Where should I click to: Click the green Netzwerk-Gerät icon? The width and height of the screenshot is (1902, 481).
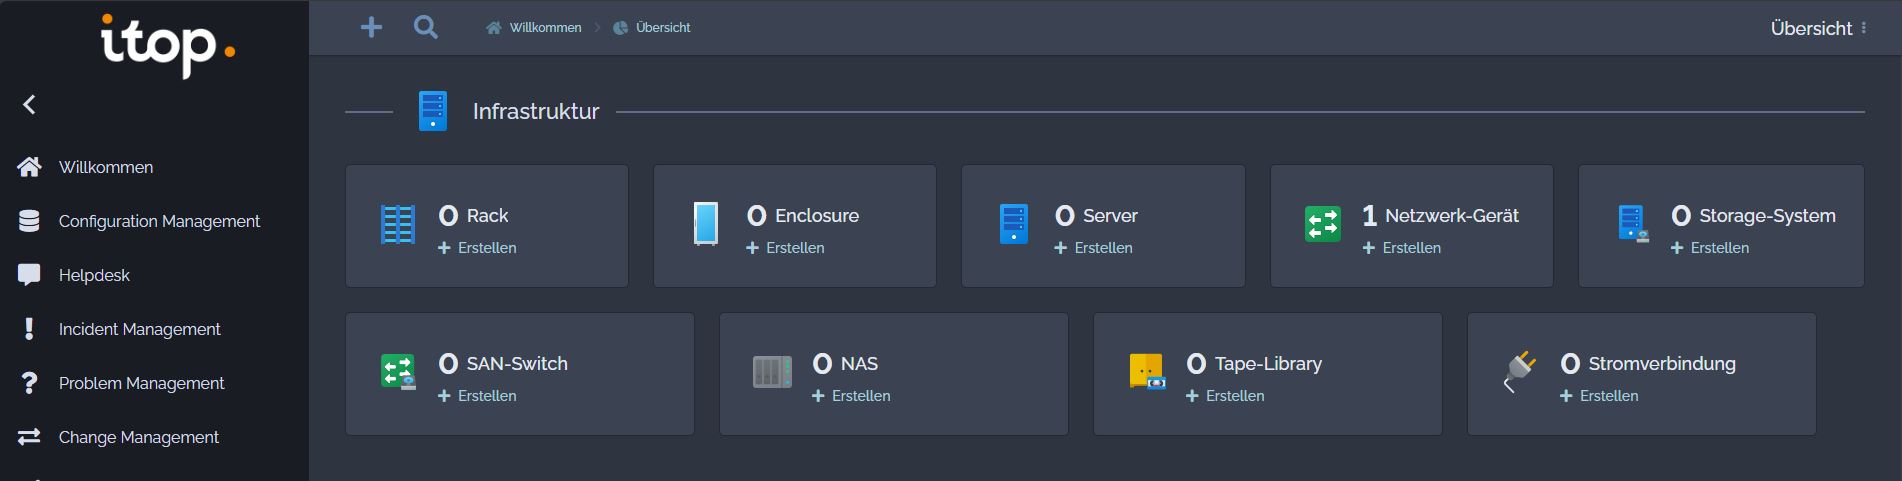tap(1322, 225)
